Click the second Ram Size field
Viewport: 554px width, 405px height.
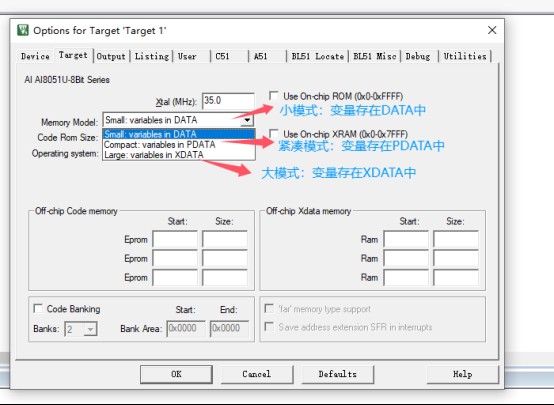[456, 258]
